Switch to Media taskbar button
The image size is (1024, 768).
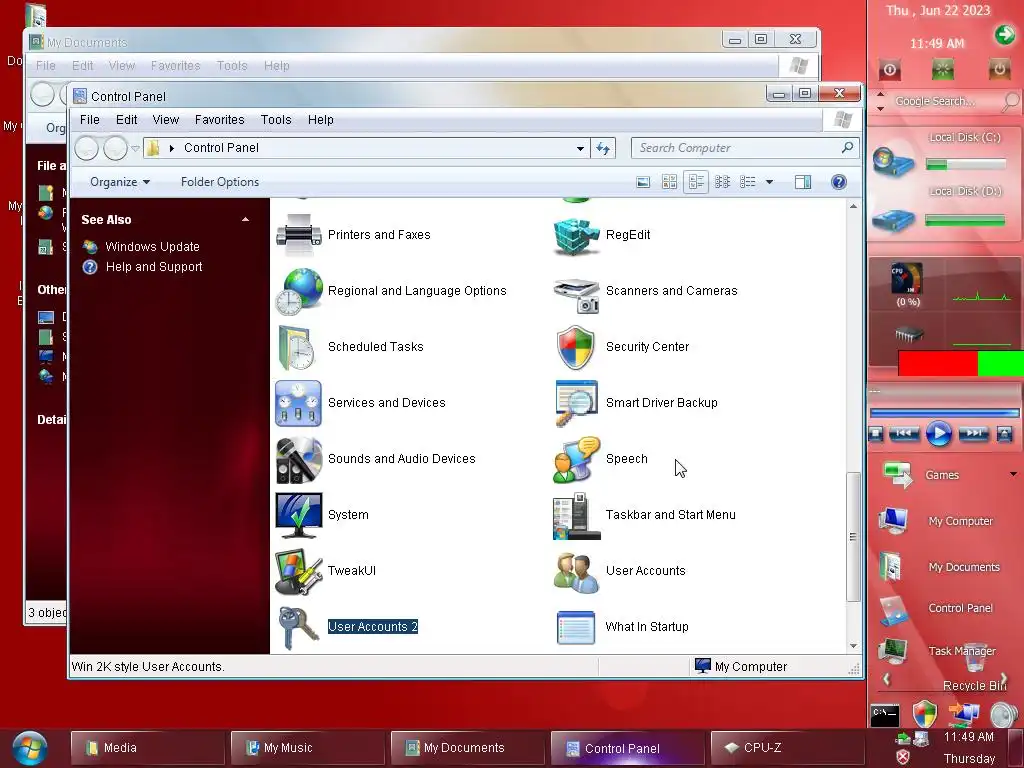point(147,748)
